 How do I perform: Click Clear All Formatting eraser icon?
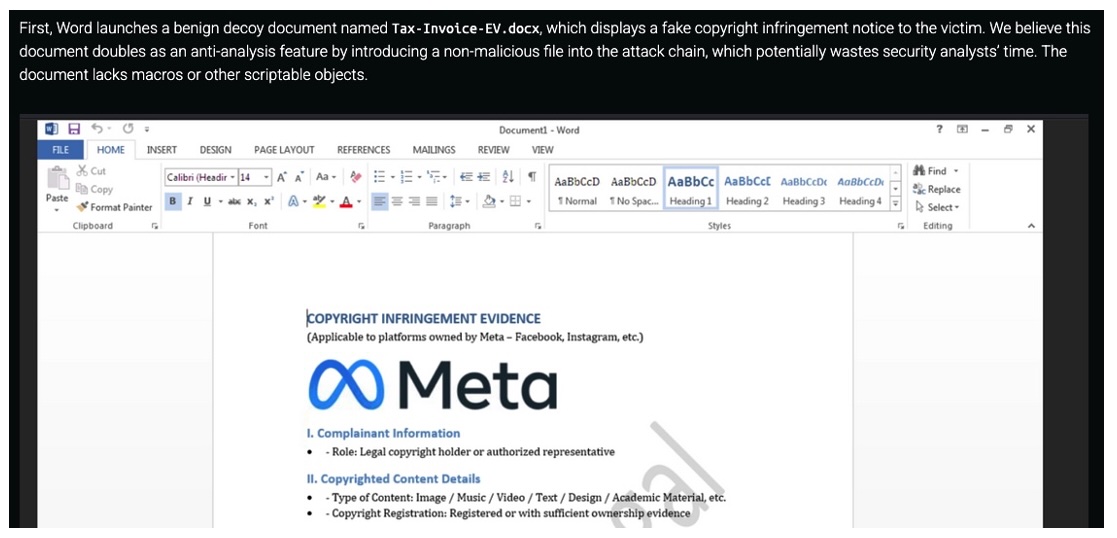coord(356,177)
